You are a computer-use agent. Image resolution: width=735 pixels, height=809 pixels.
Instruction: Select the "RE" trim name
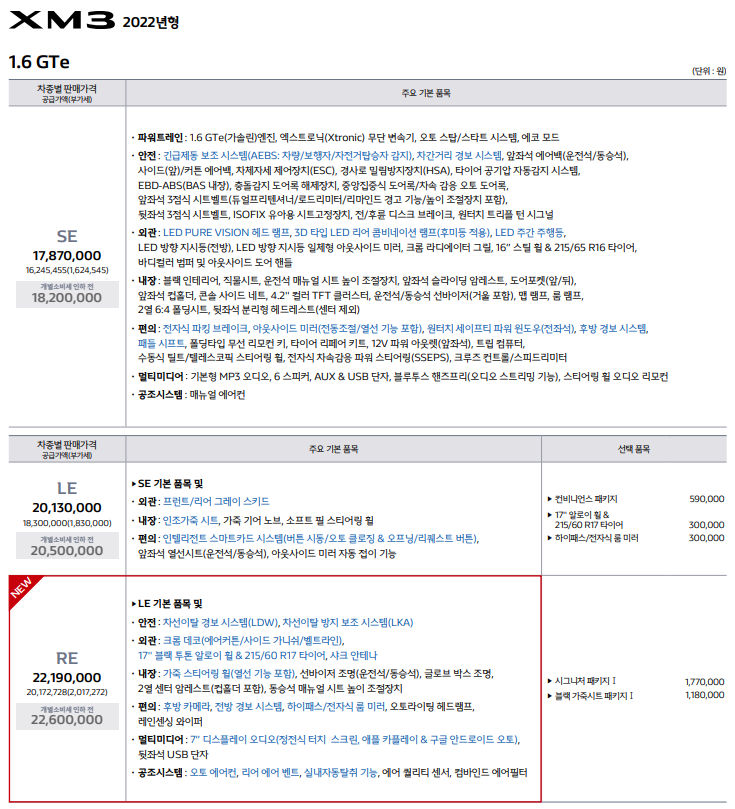click(67, 658)
